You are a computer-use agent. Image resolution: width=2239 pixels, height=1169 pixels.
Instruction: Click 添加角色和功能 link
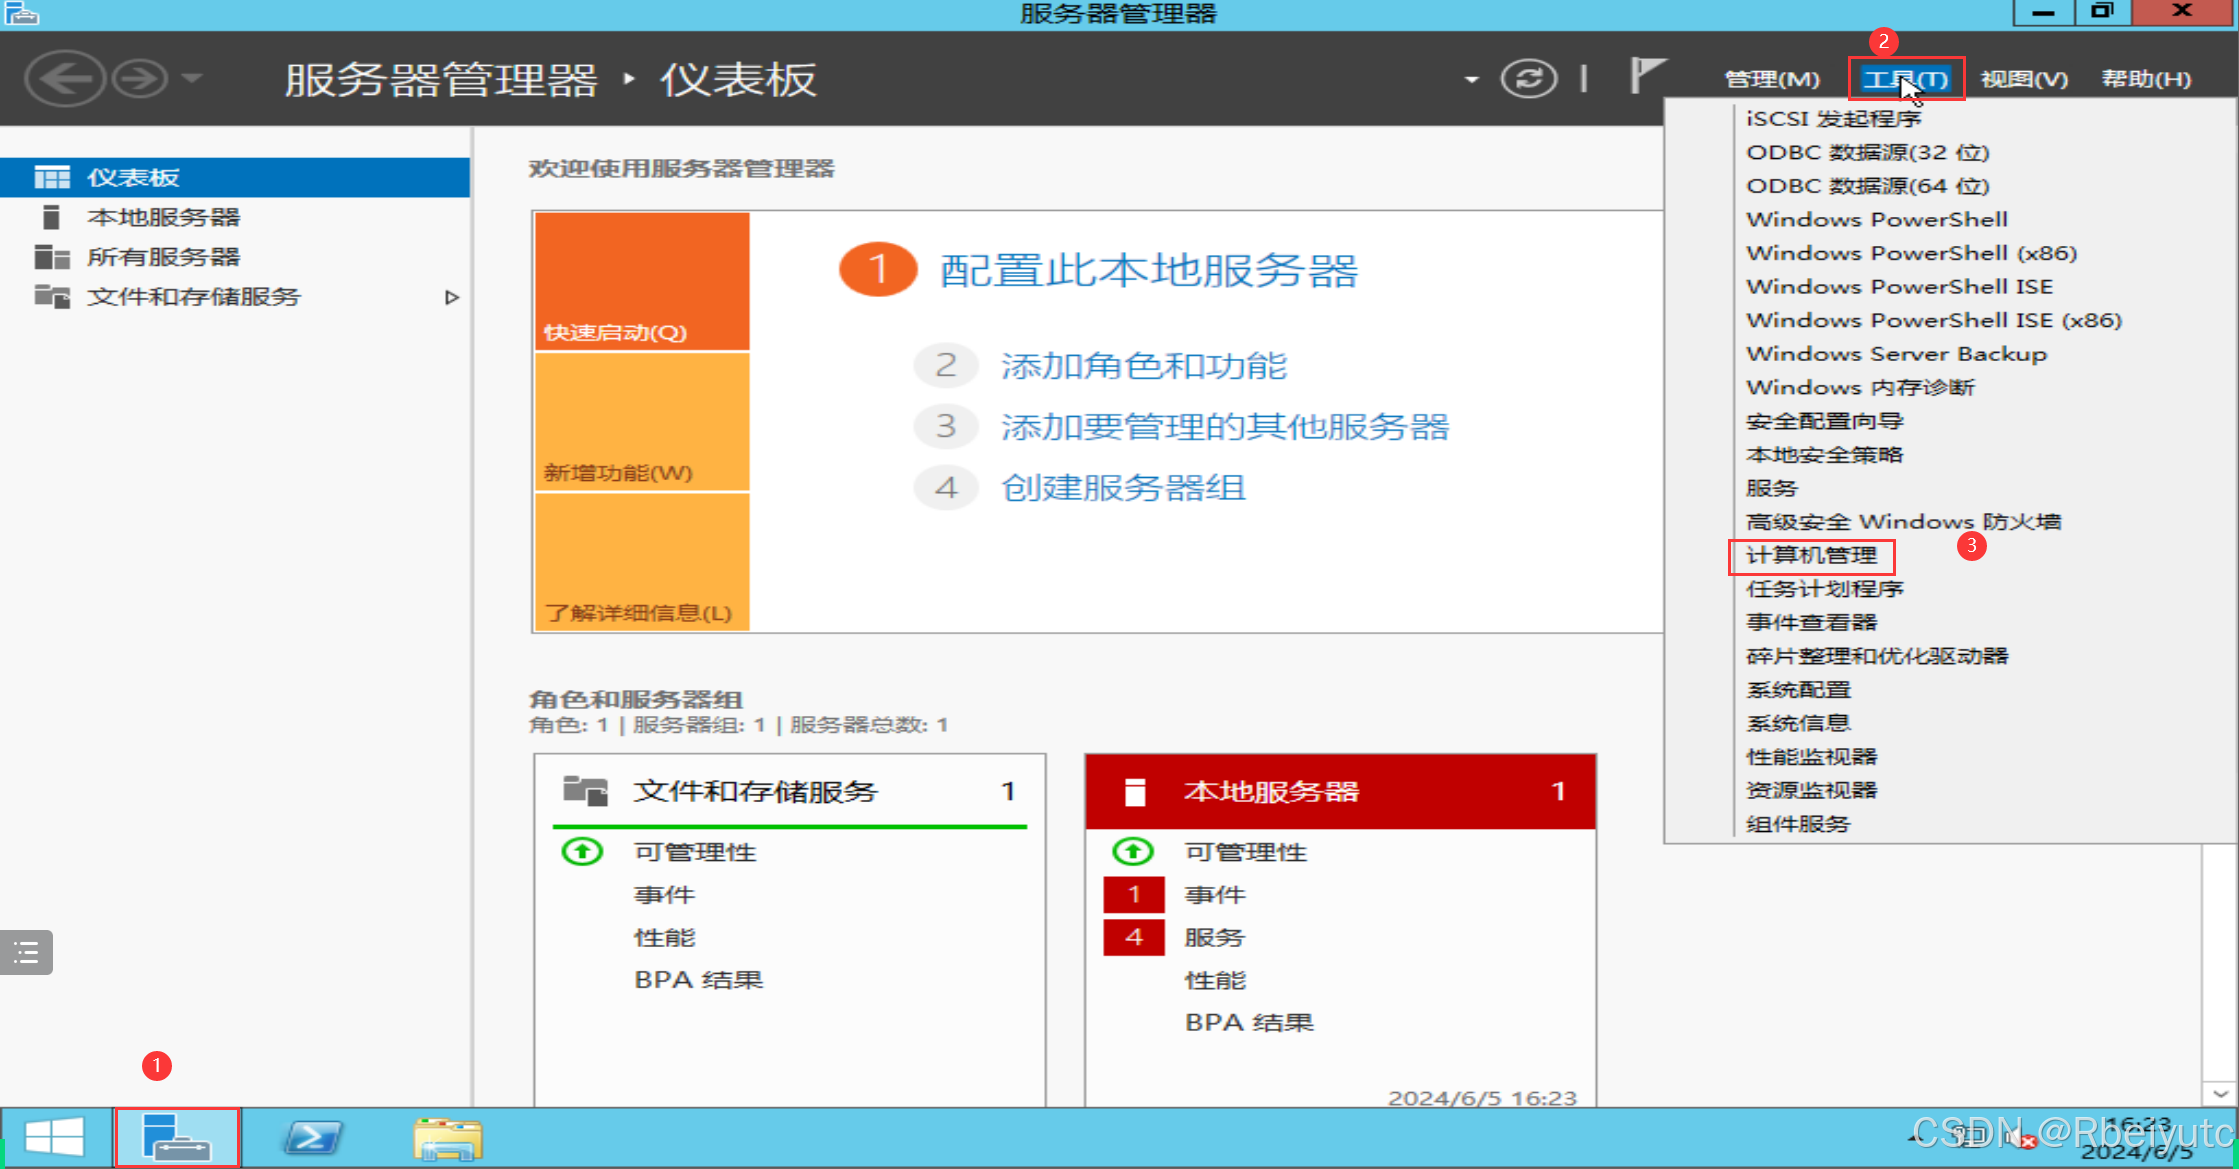click(1143, 366)
